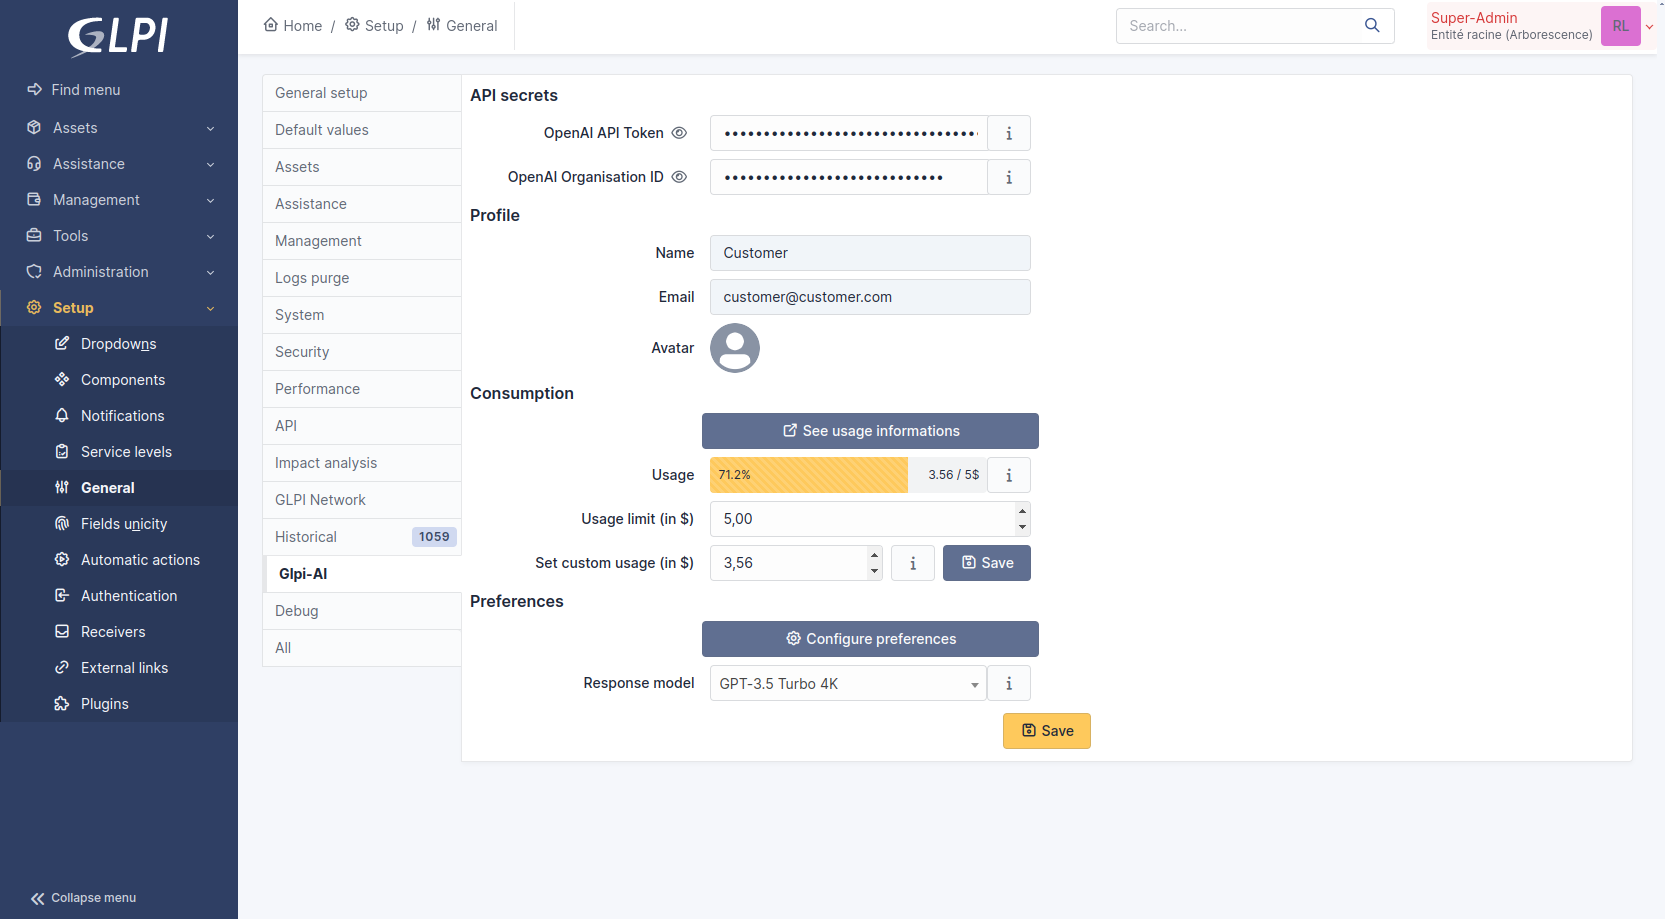Expand the Management sidebar menu
The image size is (1665, 919).
coord(119,200)
